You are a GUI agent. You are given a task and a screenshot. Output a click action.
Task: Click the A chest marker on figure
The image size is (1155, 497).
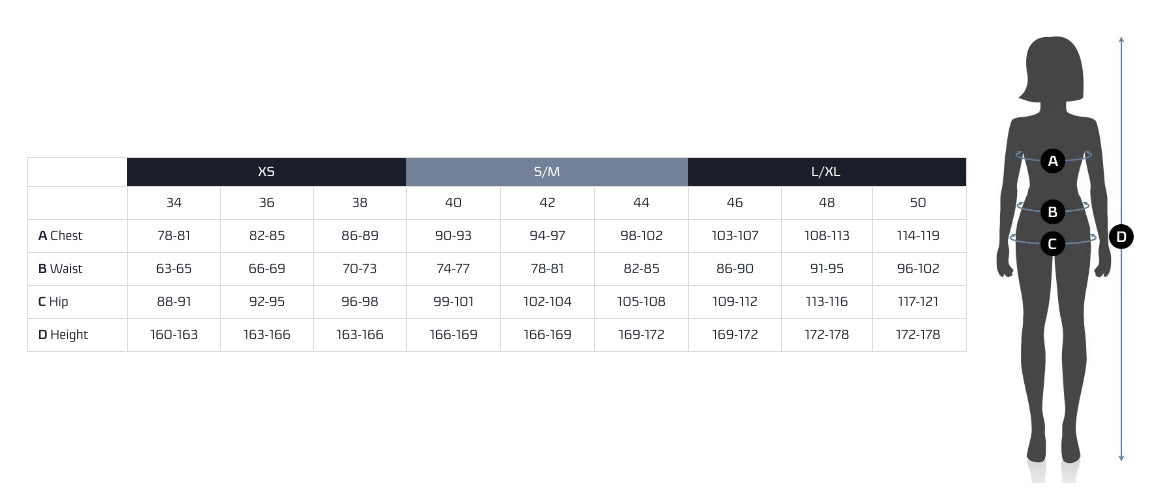[1051, 160]
